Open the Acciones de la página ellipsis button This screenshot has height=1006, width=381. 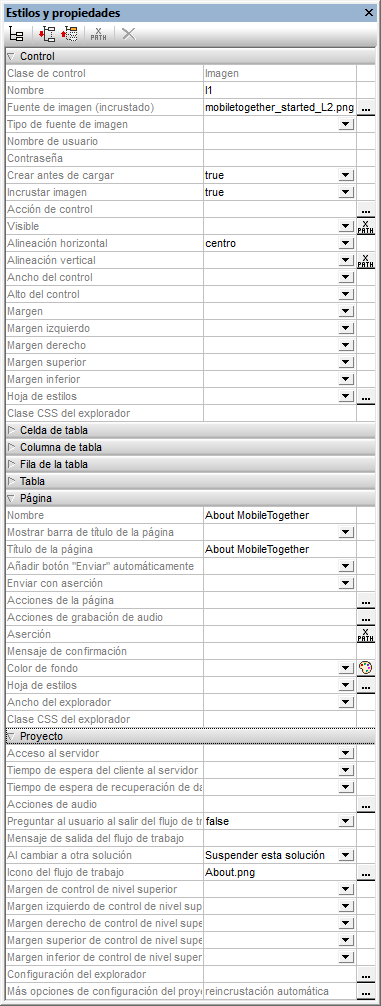pos(366,601)
